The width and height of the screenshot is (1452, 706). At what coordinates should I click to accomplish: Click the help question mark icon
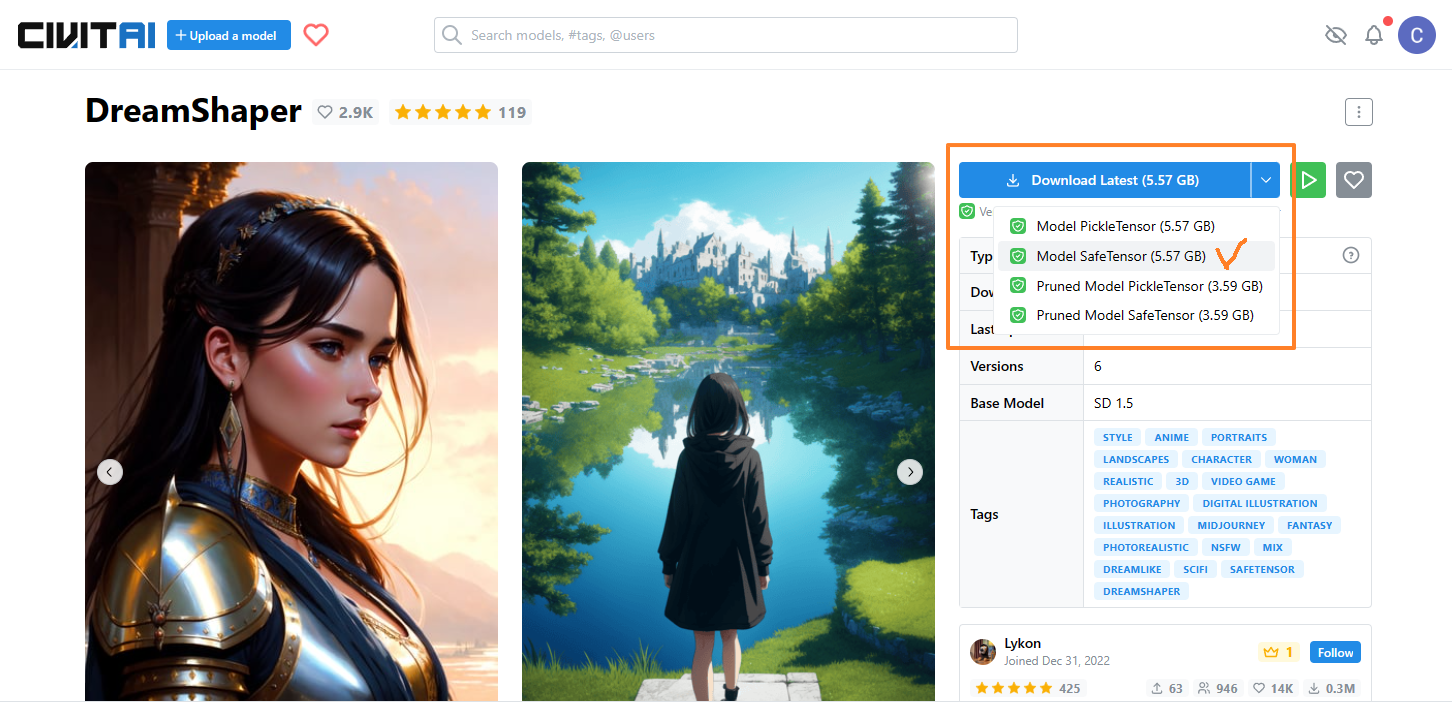(x=1351, y=255)
